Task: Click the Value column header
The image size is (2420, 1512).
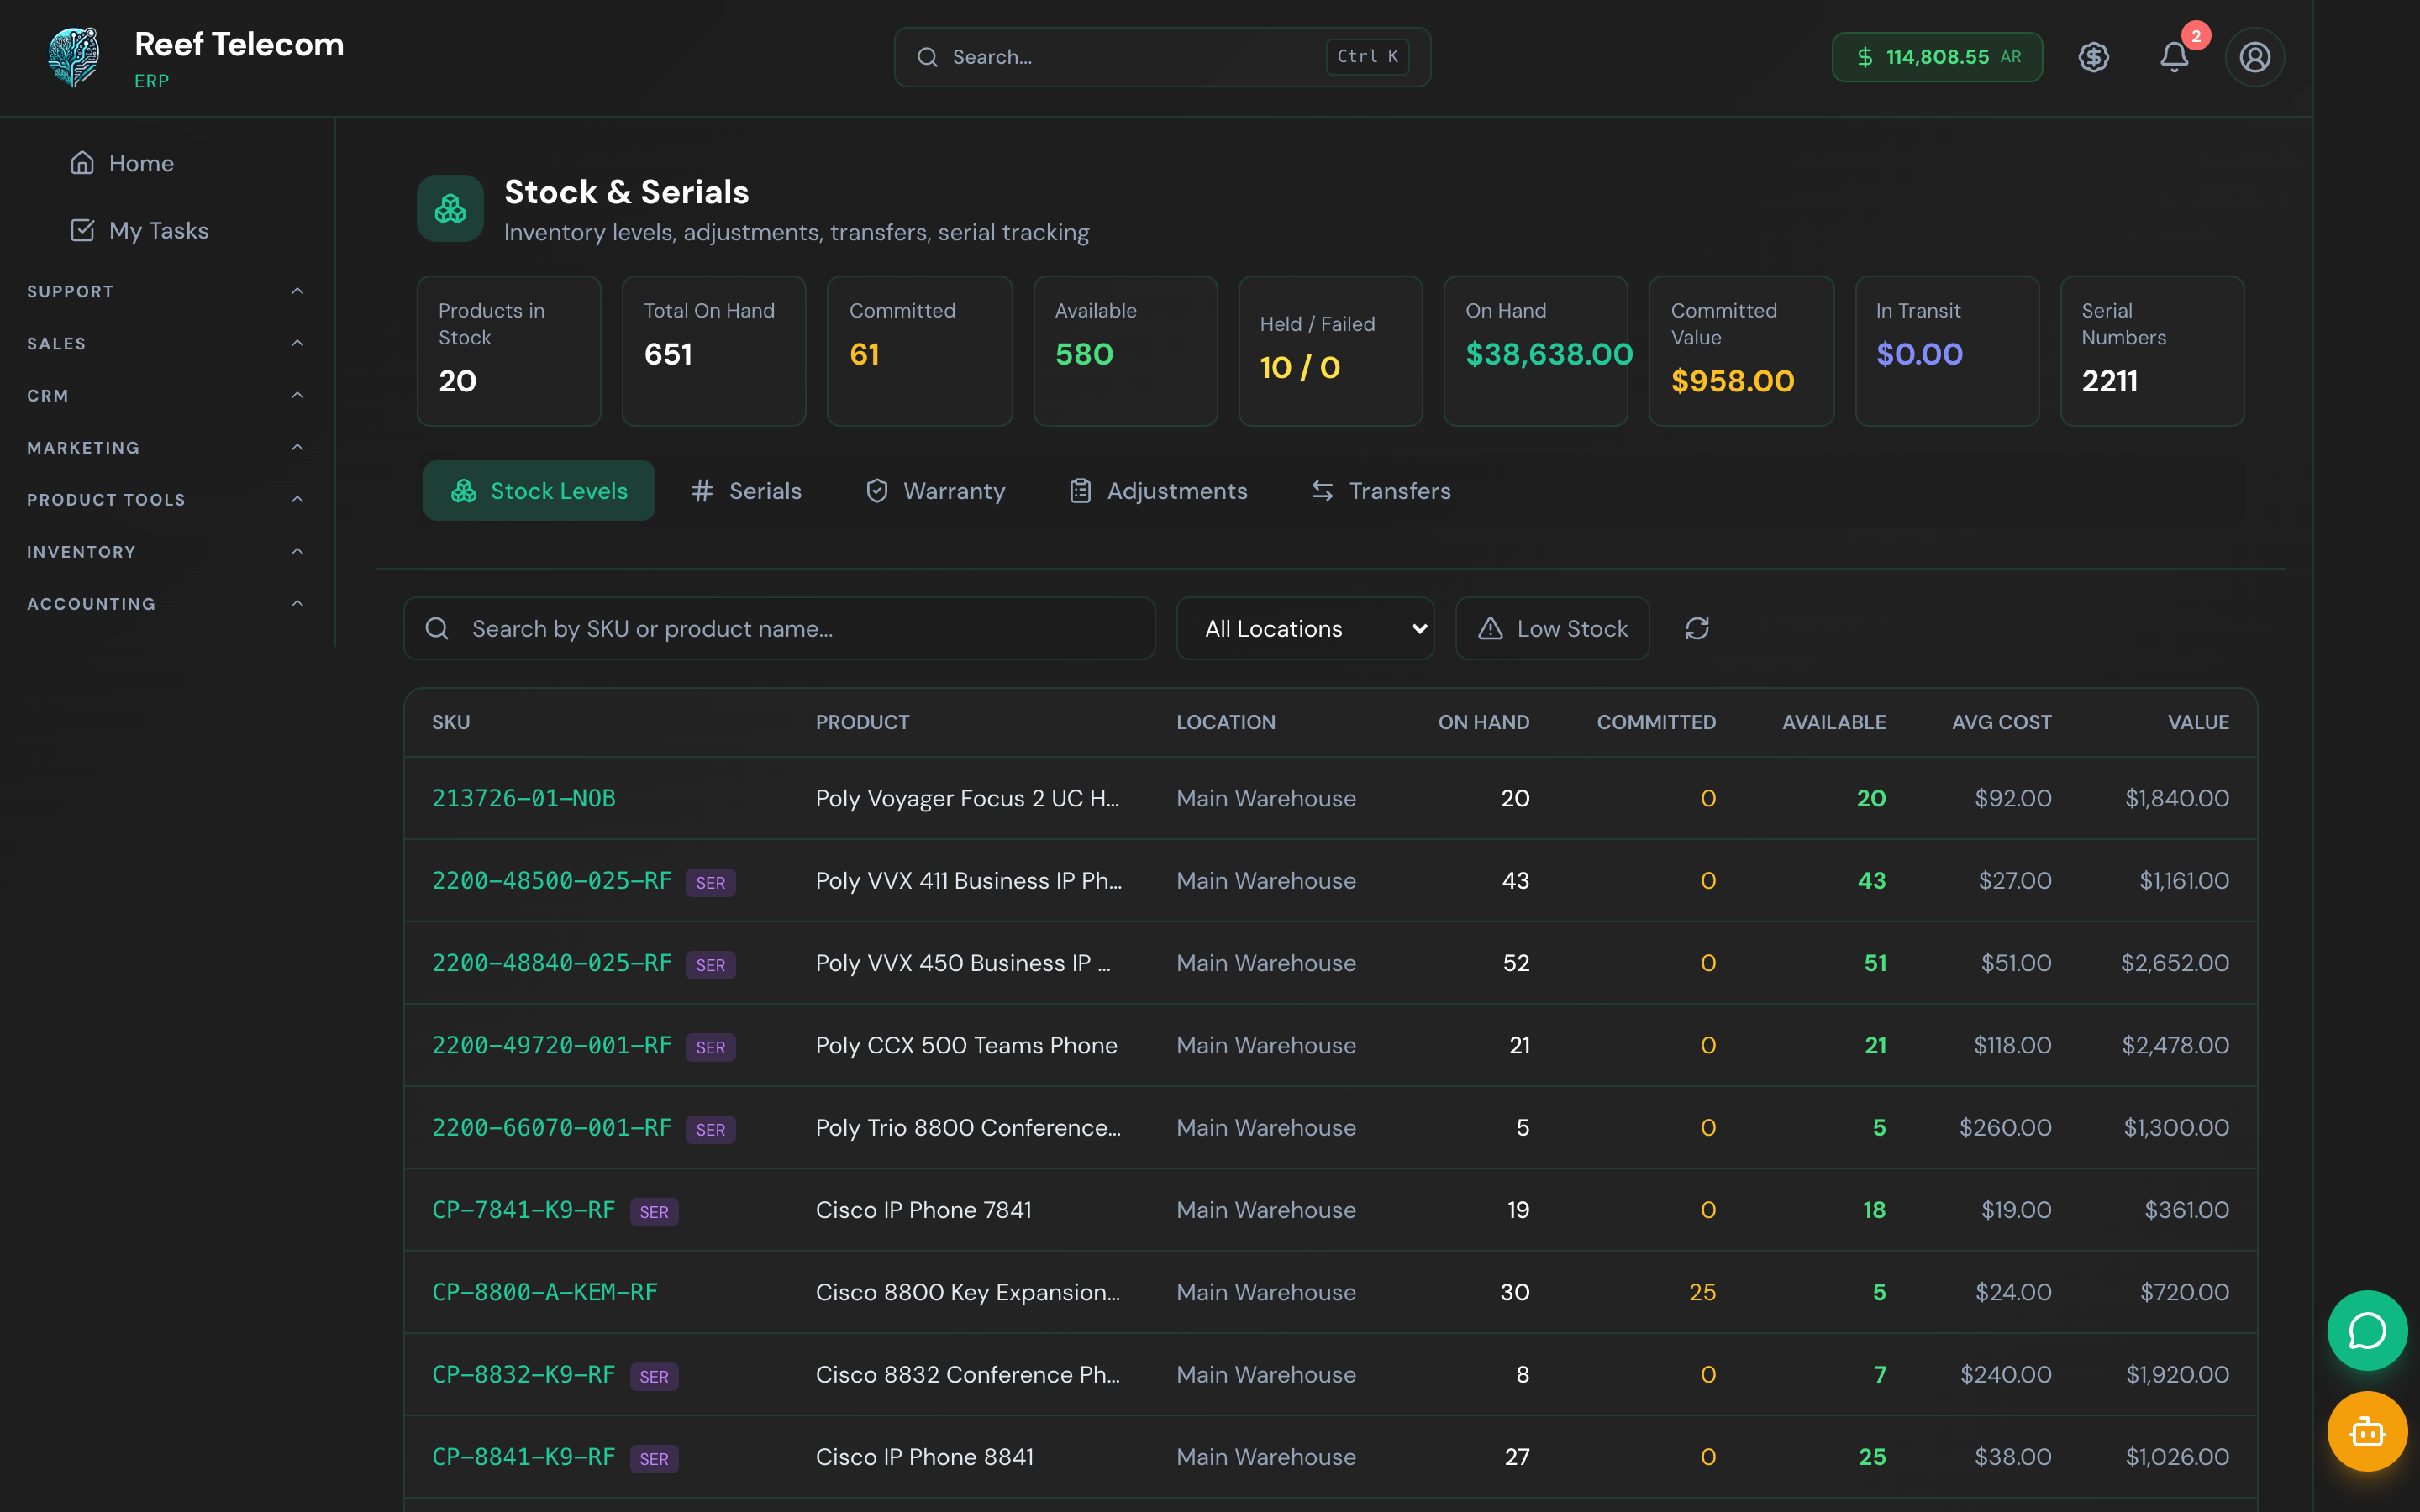Action: (2198, 722)
